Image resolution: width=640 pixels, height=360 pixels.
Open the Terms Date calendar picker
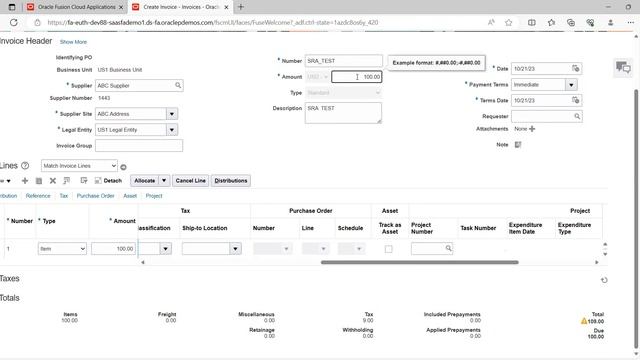[576, 100]
